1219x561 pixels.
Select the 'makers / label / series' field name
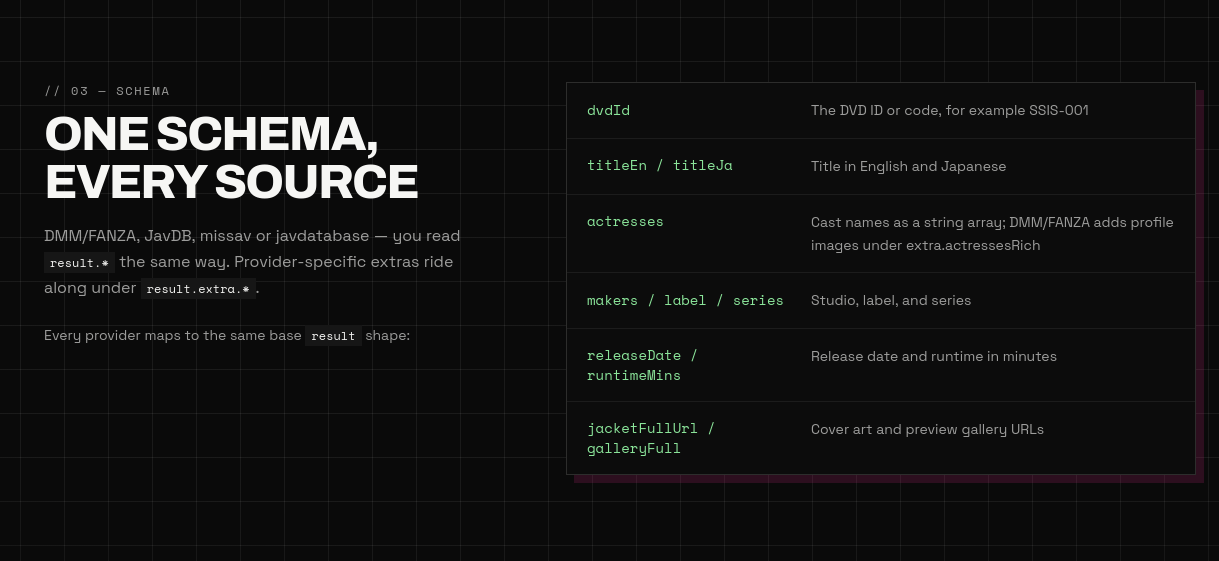tap(685, 300)
